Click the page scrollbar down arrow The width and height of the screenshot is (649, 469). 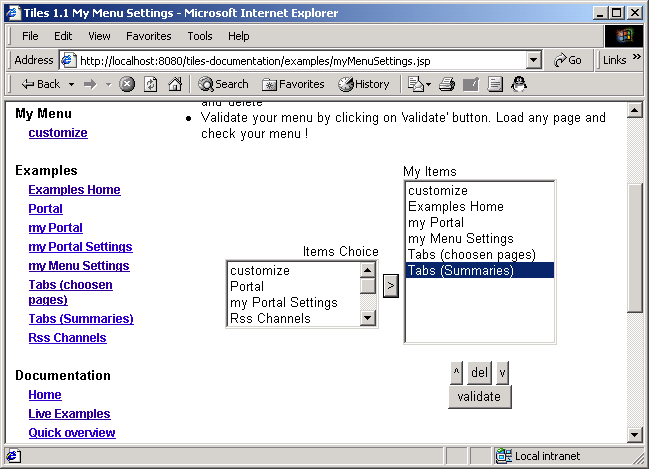[635, 435]
